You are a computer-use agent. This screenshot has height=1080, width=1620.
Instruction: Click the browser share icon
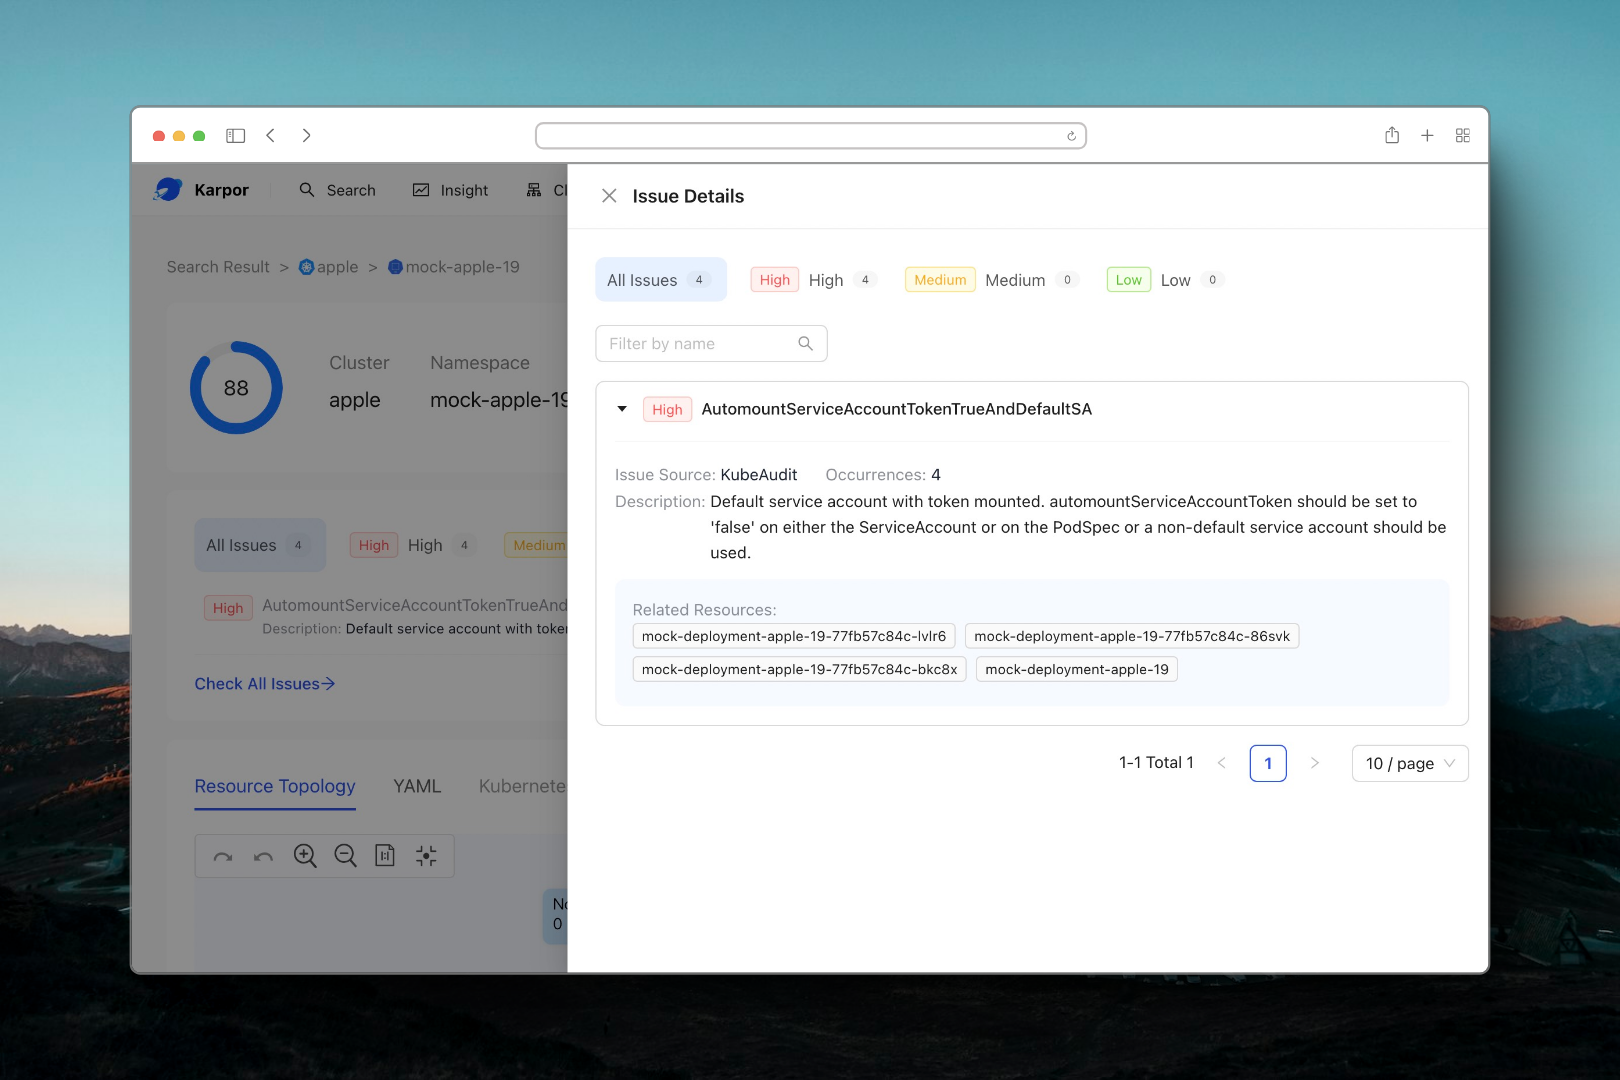coord(1392,136)
